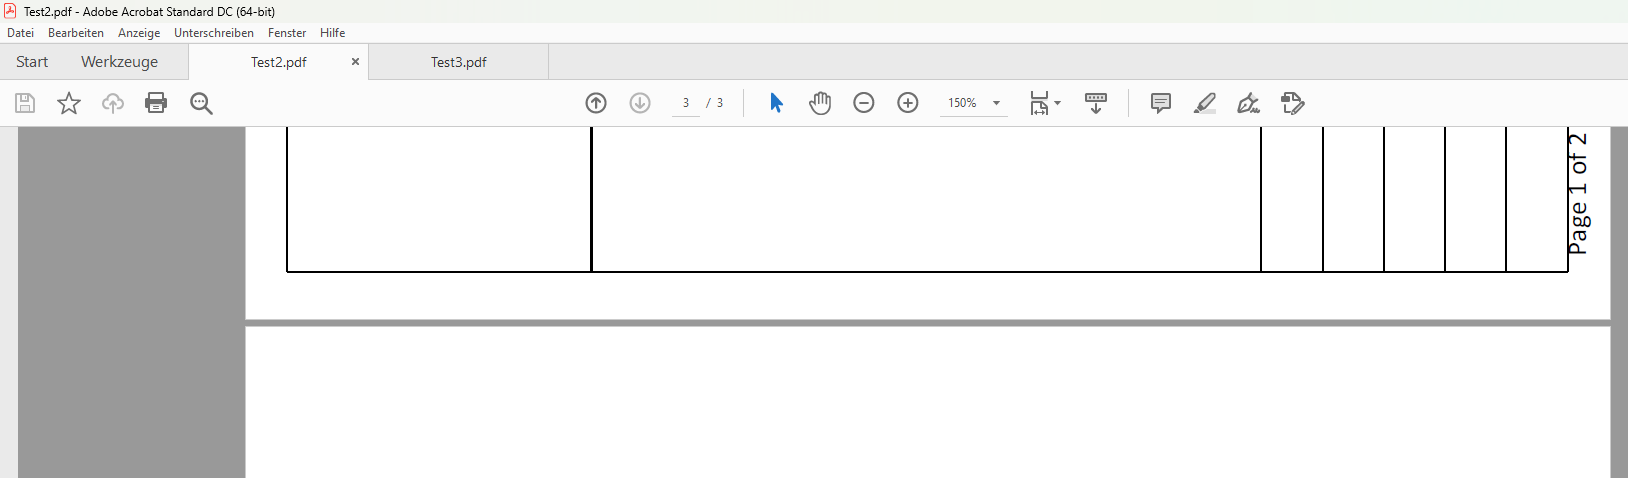This screenshot has width=1628, height=478.
Task: Open the zoom level dropdown arrow
Action: point(996,103)
